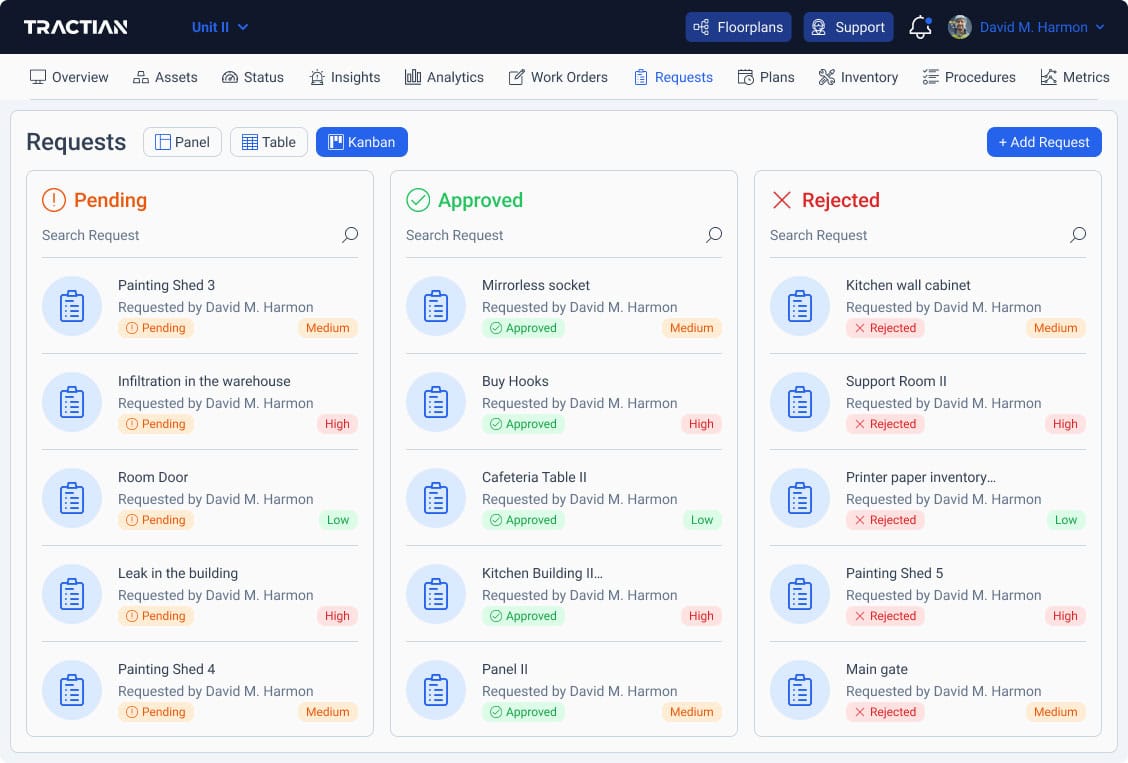Click the clipboard icon for Mirrorless socket

pyautogui.click(x=436, y=306)
